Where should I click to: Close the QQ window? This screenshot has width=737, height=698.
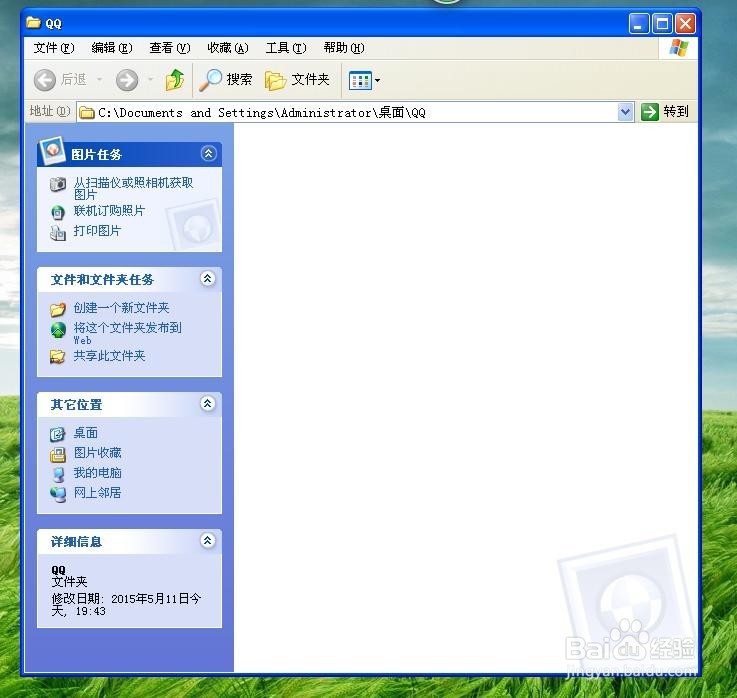pos(685,24)
